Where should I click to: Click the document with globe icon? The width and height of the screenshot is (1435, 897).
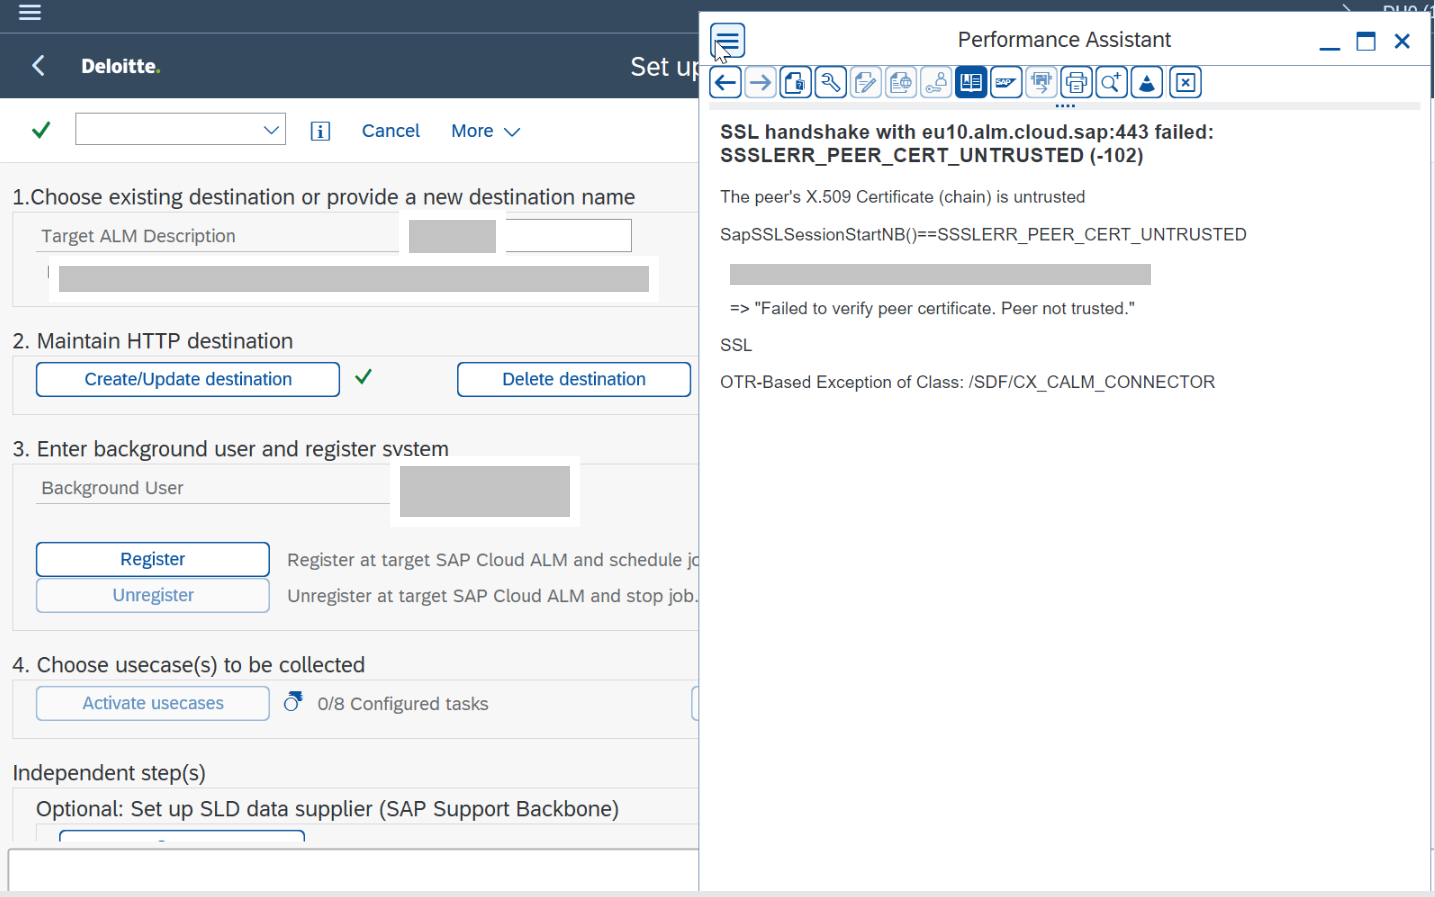coord(901,83)
